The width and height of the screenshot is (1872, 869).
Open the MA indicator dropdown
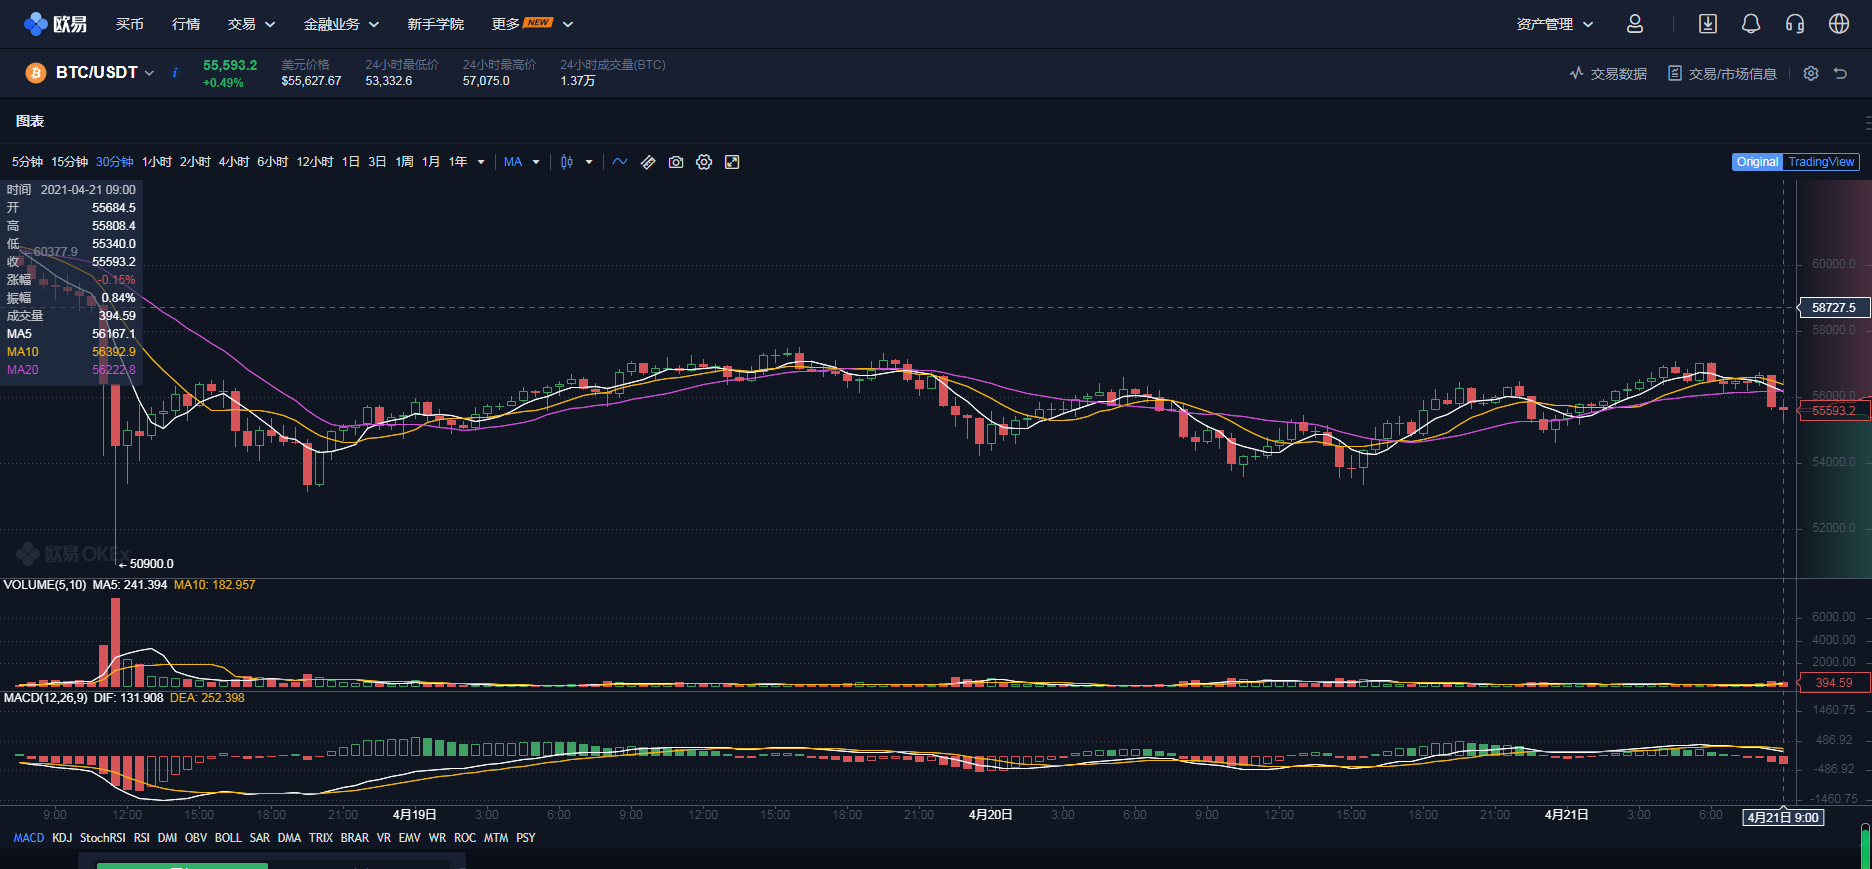(522, 162)
